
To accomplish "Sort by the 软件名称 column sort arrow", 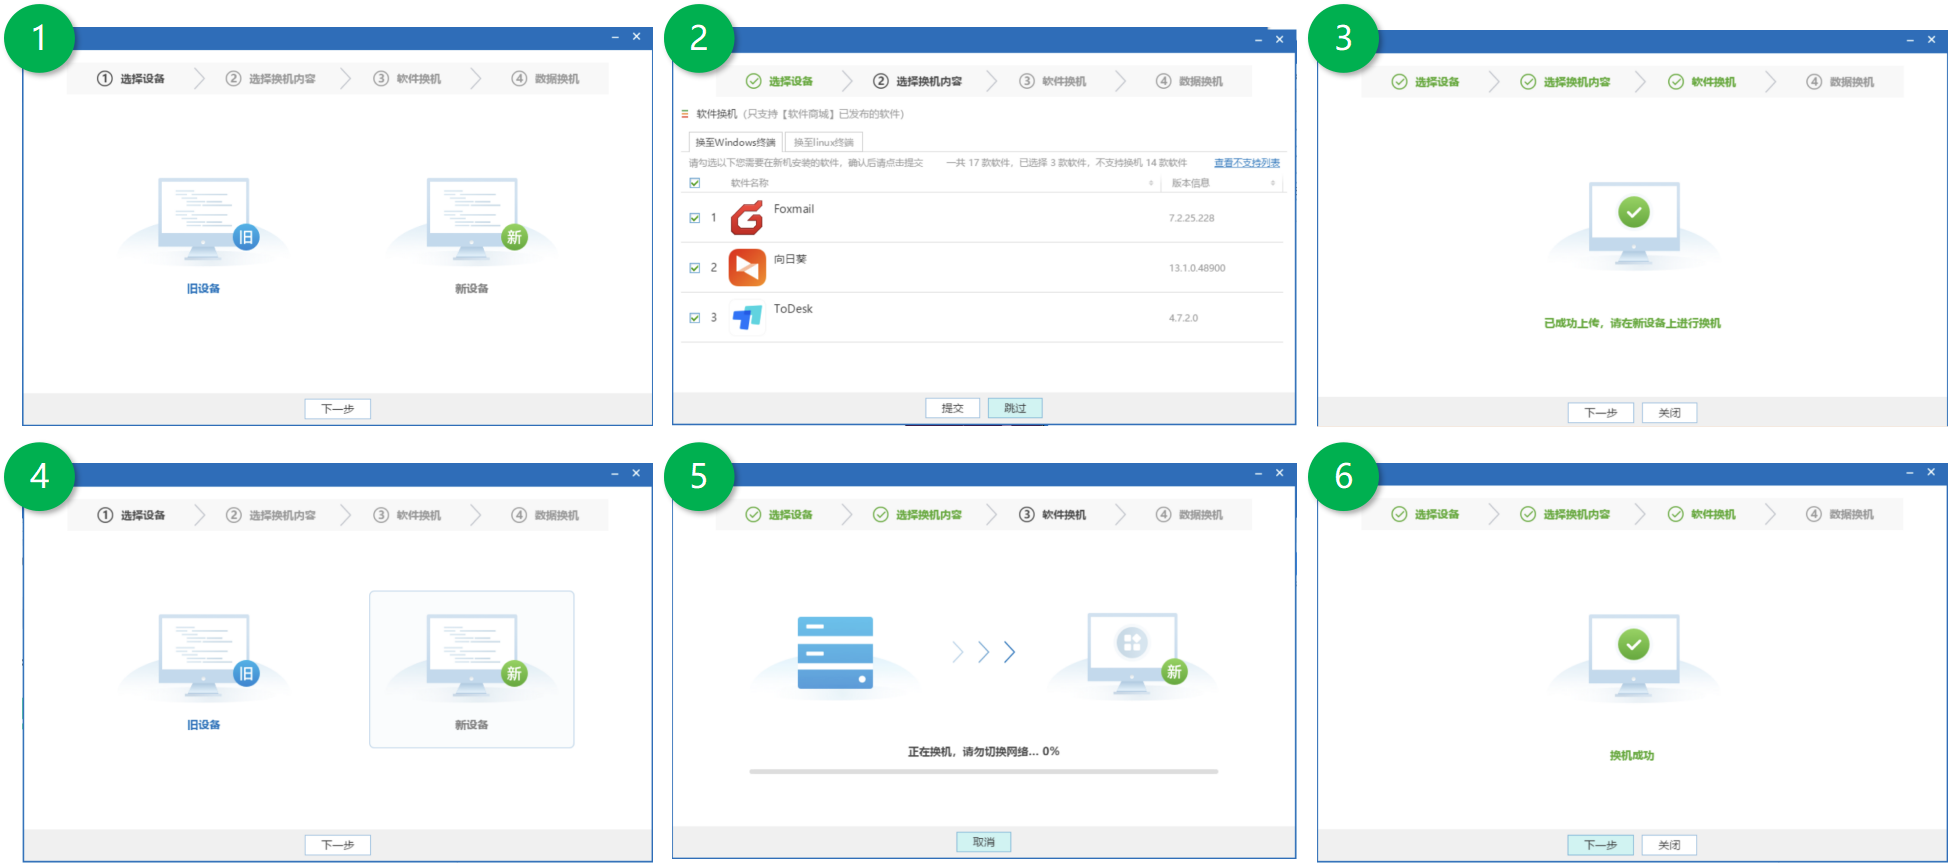I will tap(1151, 183).
